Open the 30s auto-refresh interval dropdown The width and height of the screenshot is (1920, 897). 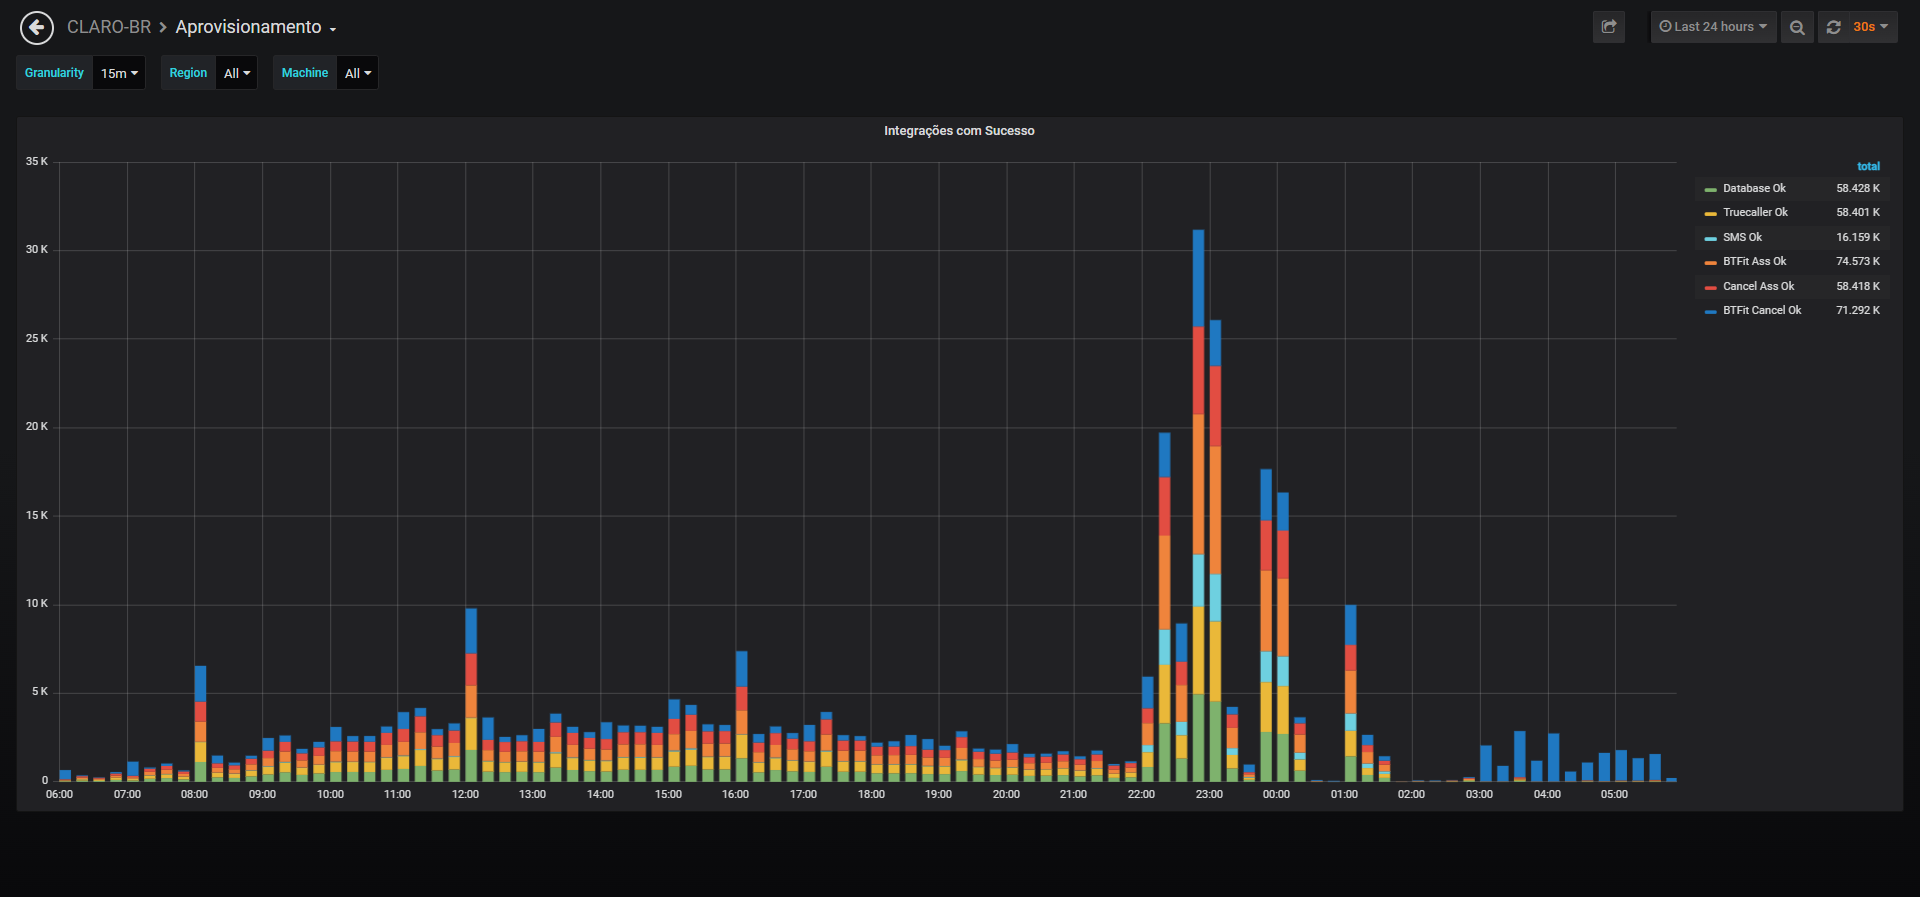point(1870,27)
